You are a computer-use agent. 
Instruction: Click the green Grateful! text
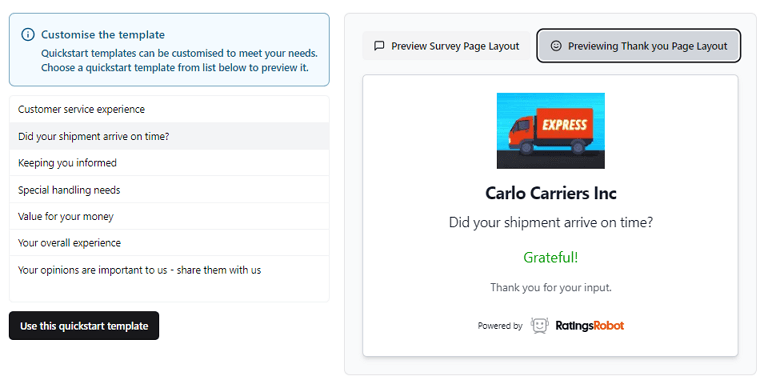550,257
